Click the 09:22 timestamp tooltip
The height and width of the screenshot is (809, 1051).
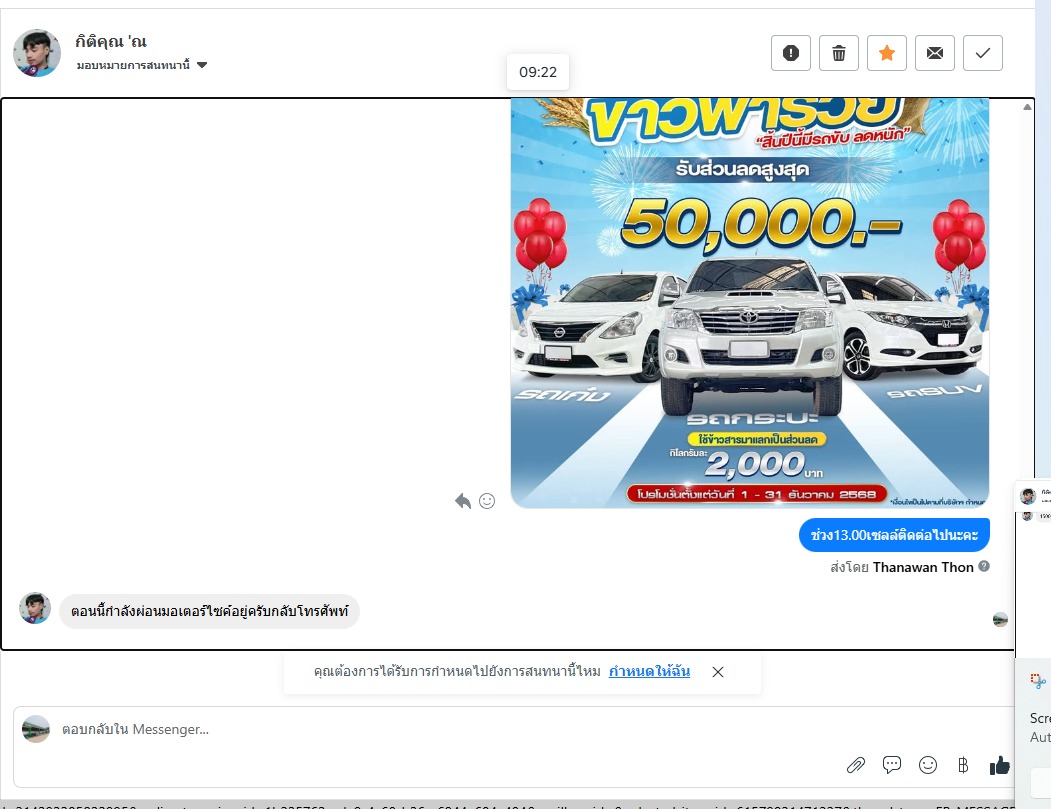[x=538, y=72]
